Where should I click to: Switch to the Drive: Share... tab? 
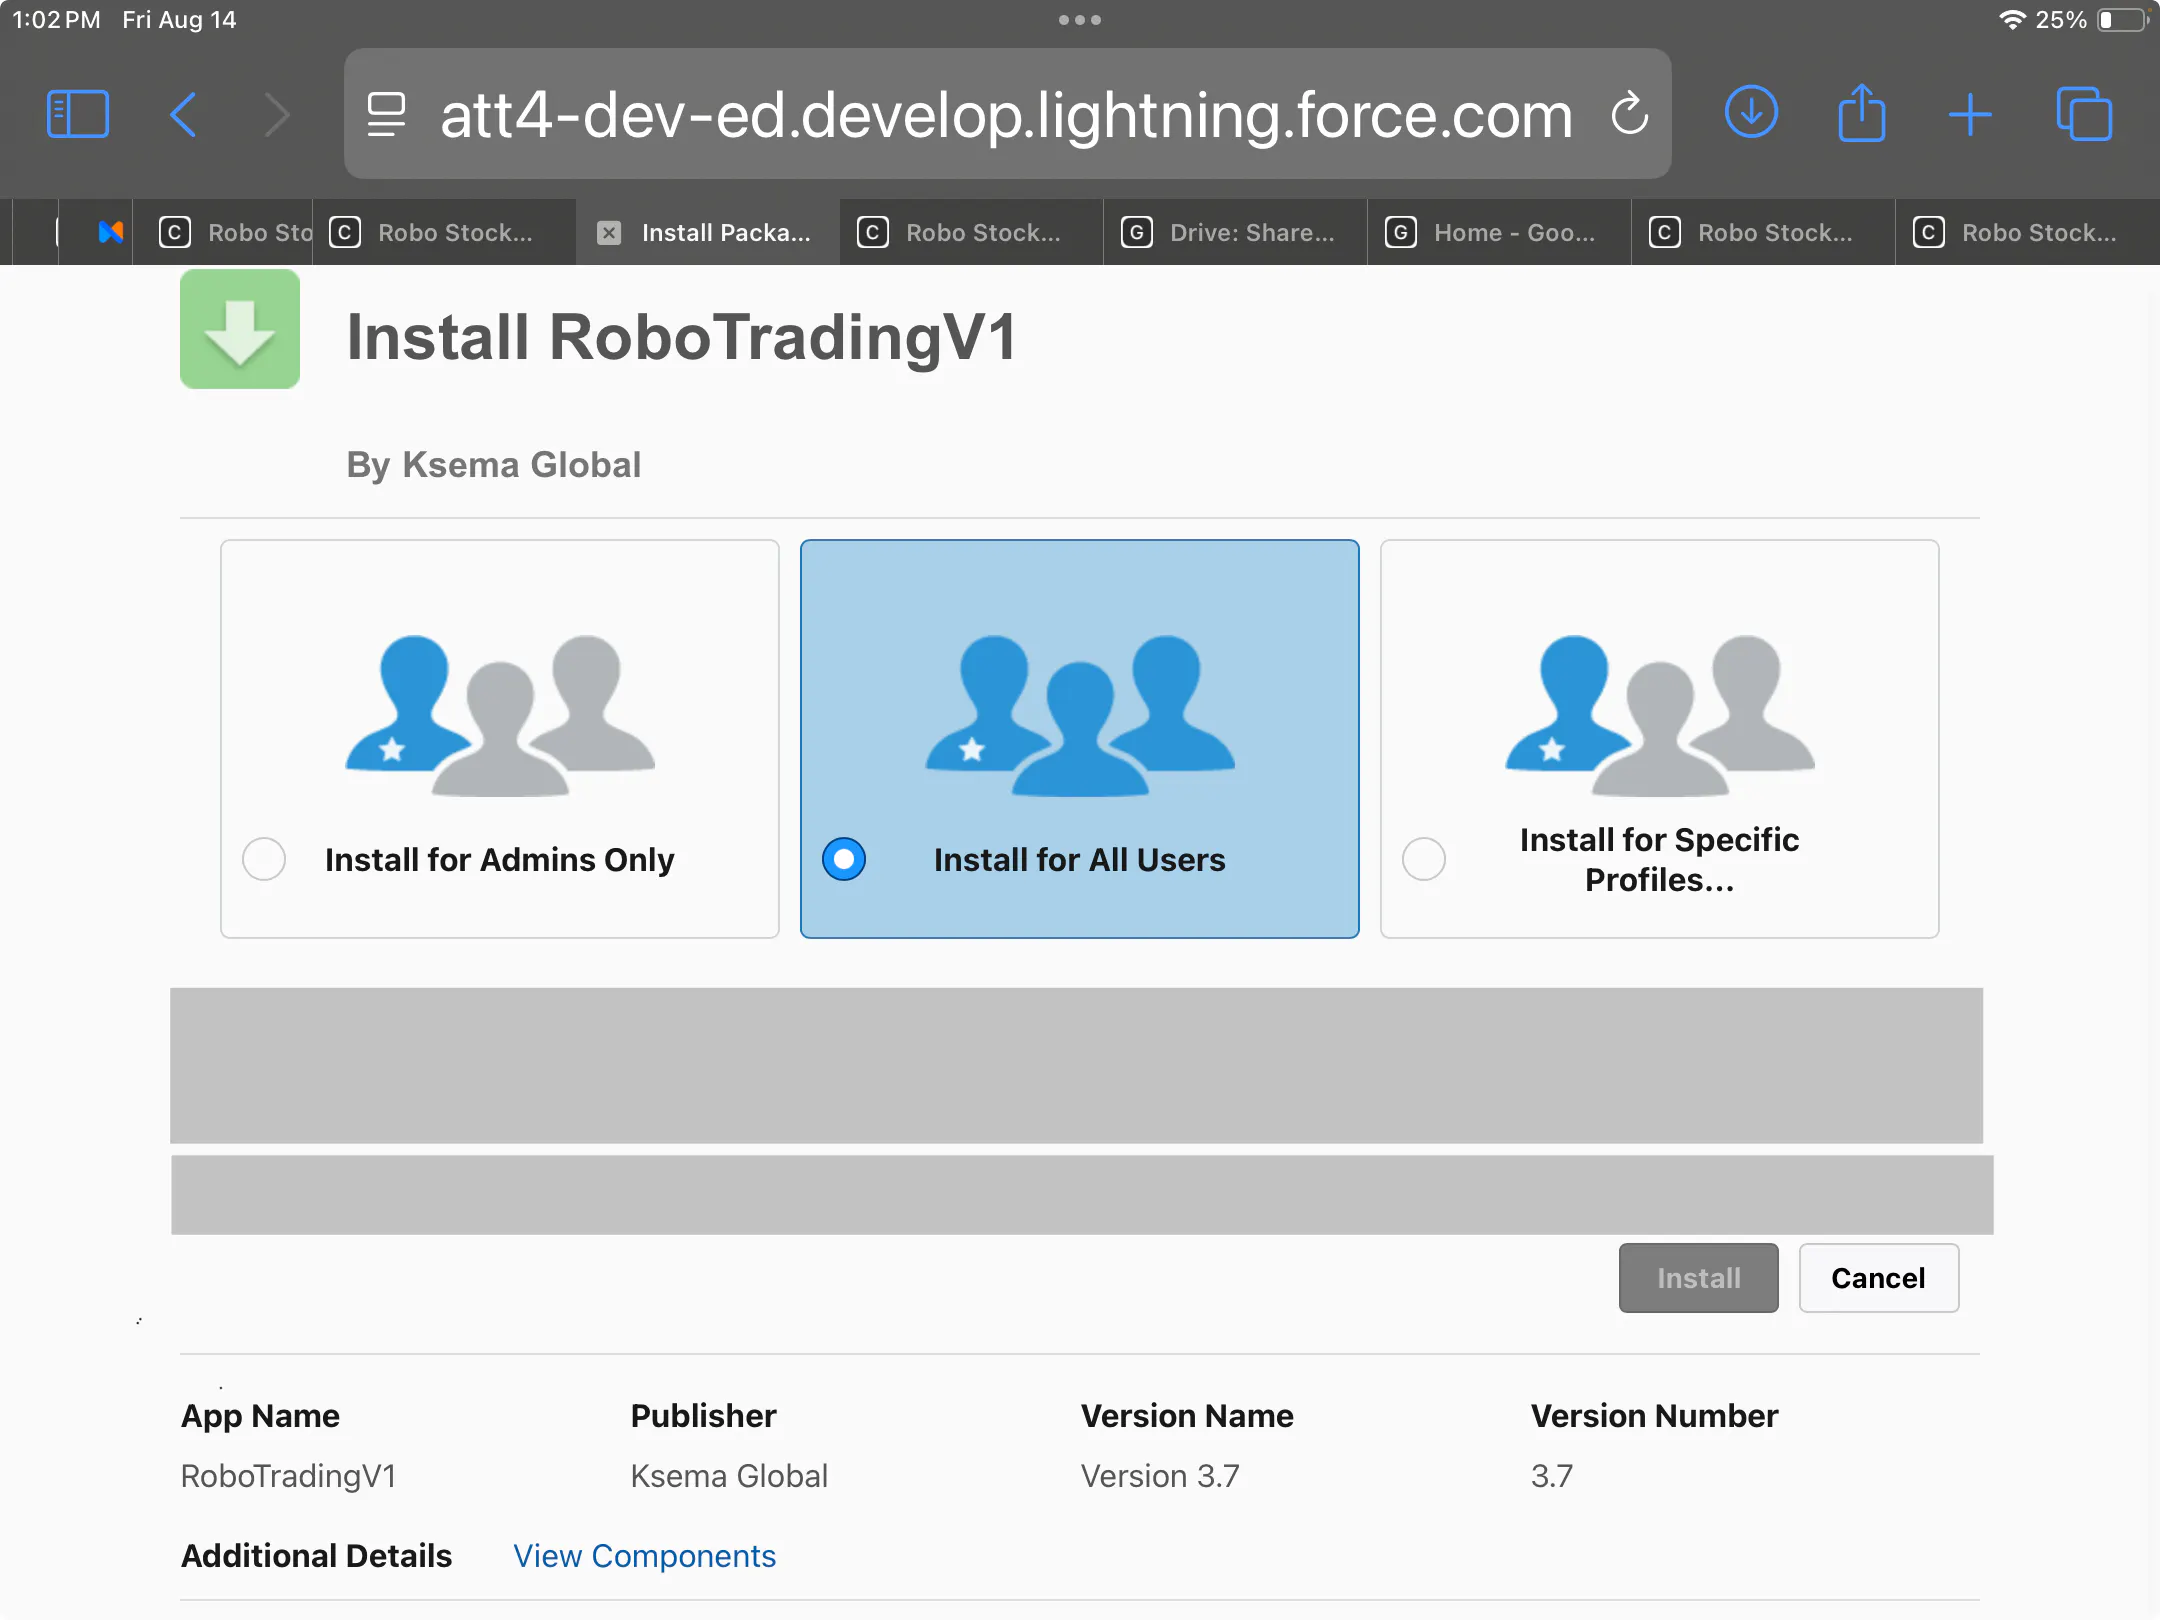pyautogui.click(x=1236, y=233)
